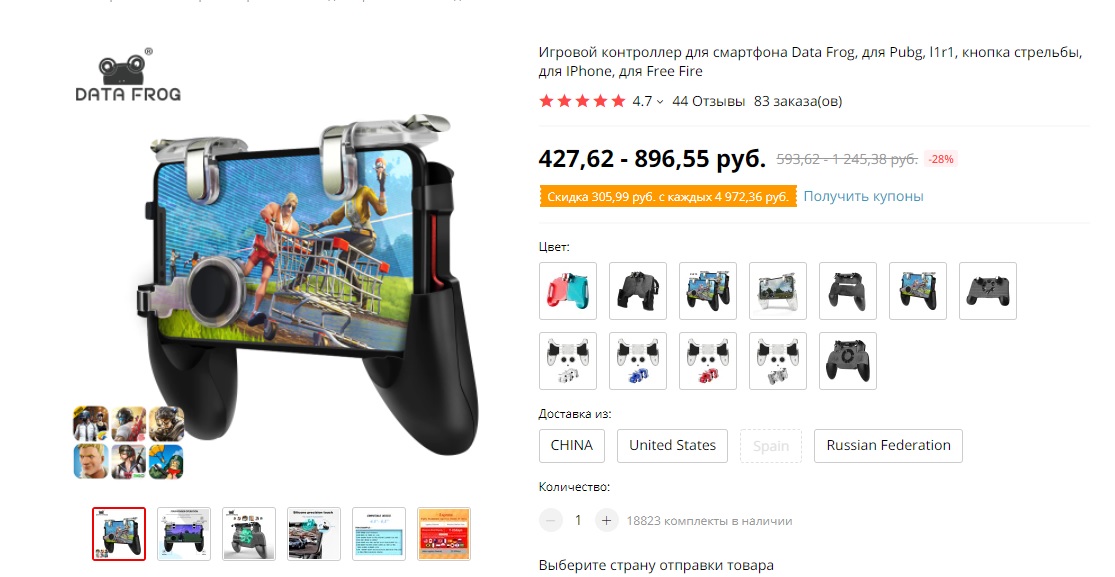Pick the red trigger buttons variant

(x=708, y=361)
